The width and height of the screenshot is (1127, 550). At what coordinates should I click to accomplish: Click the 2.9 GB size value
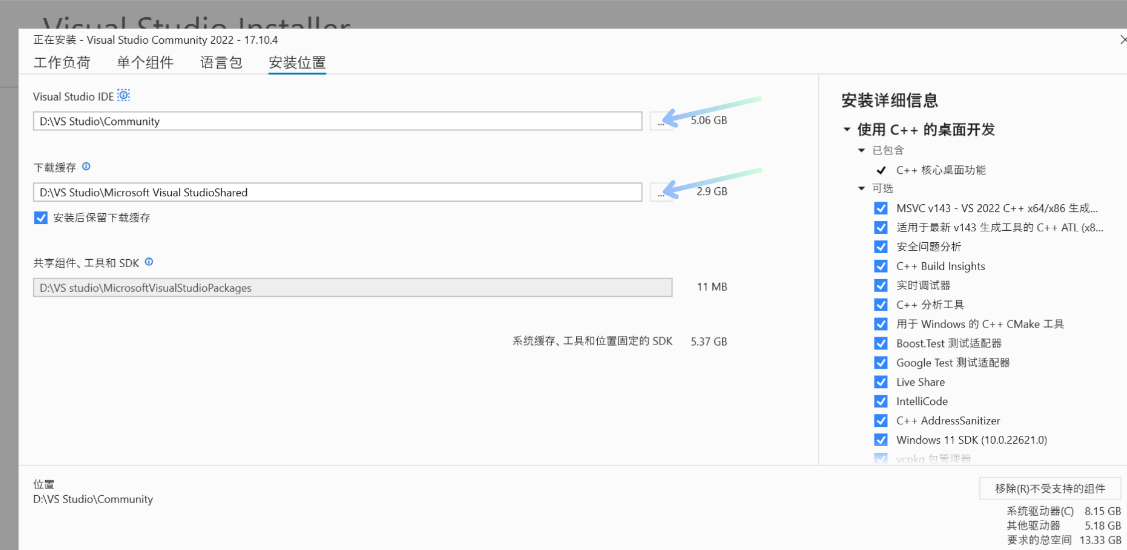pyautogui.click(x=712, y=192)
